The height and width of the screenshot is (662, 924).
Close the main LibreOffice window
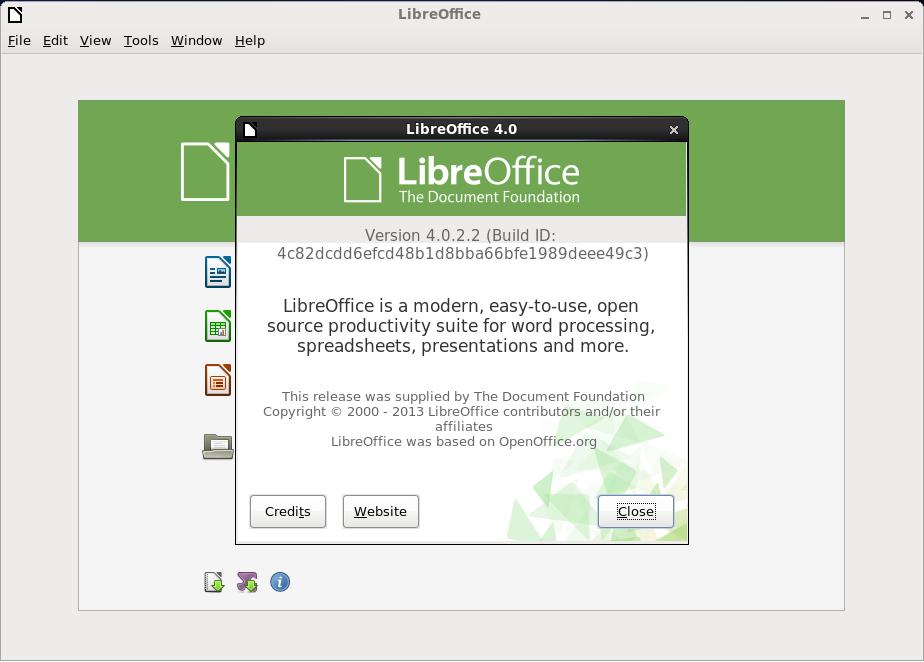pyautogui.click(x=909, y=15)
